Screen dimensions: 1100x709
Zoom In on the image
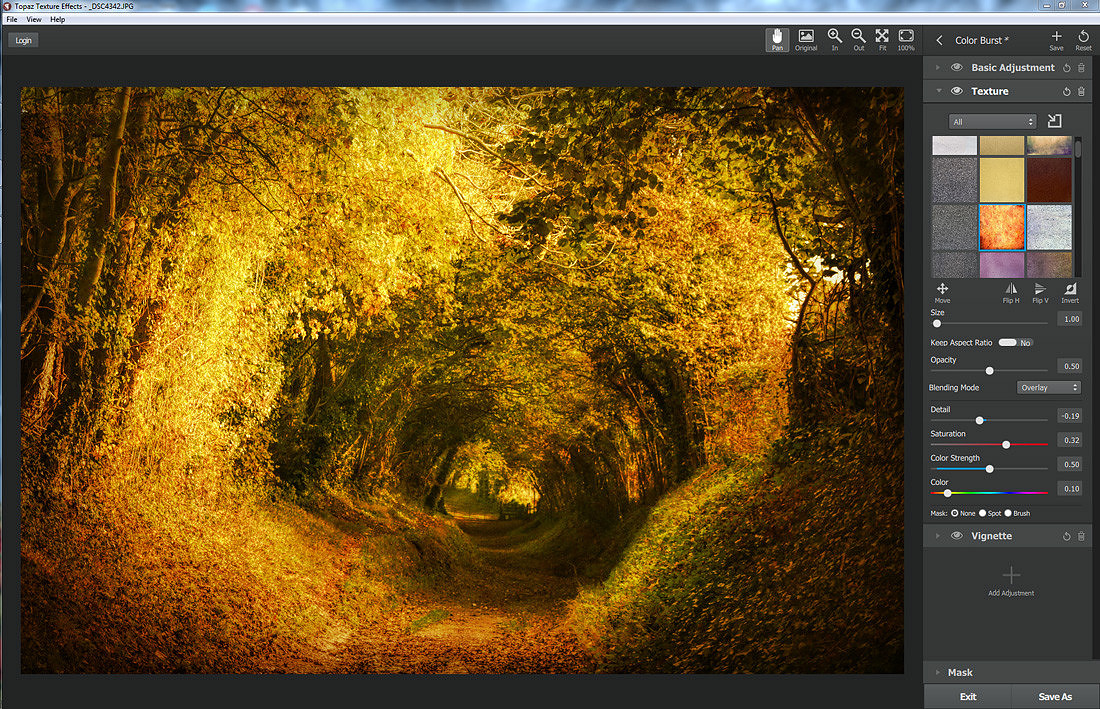(835, 40)
